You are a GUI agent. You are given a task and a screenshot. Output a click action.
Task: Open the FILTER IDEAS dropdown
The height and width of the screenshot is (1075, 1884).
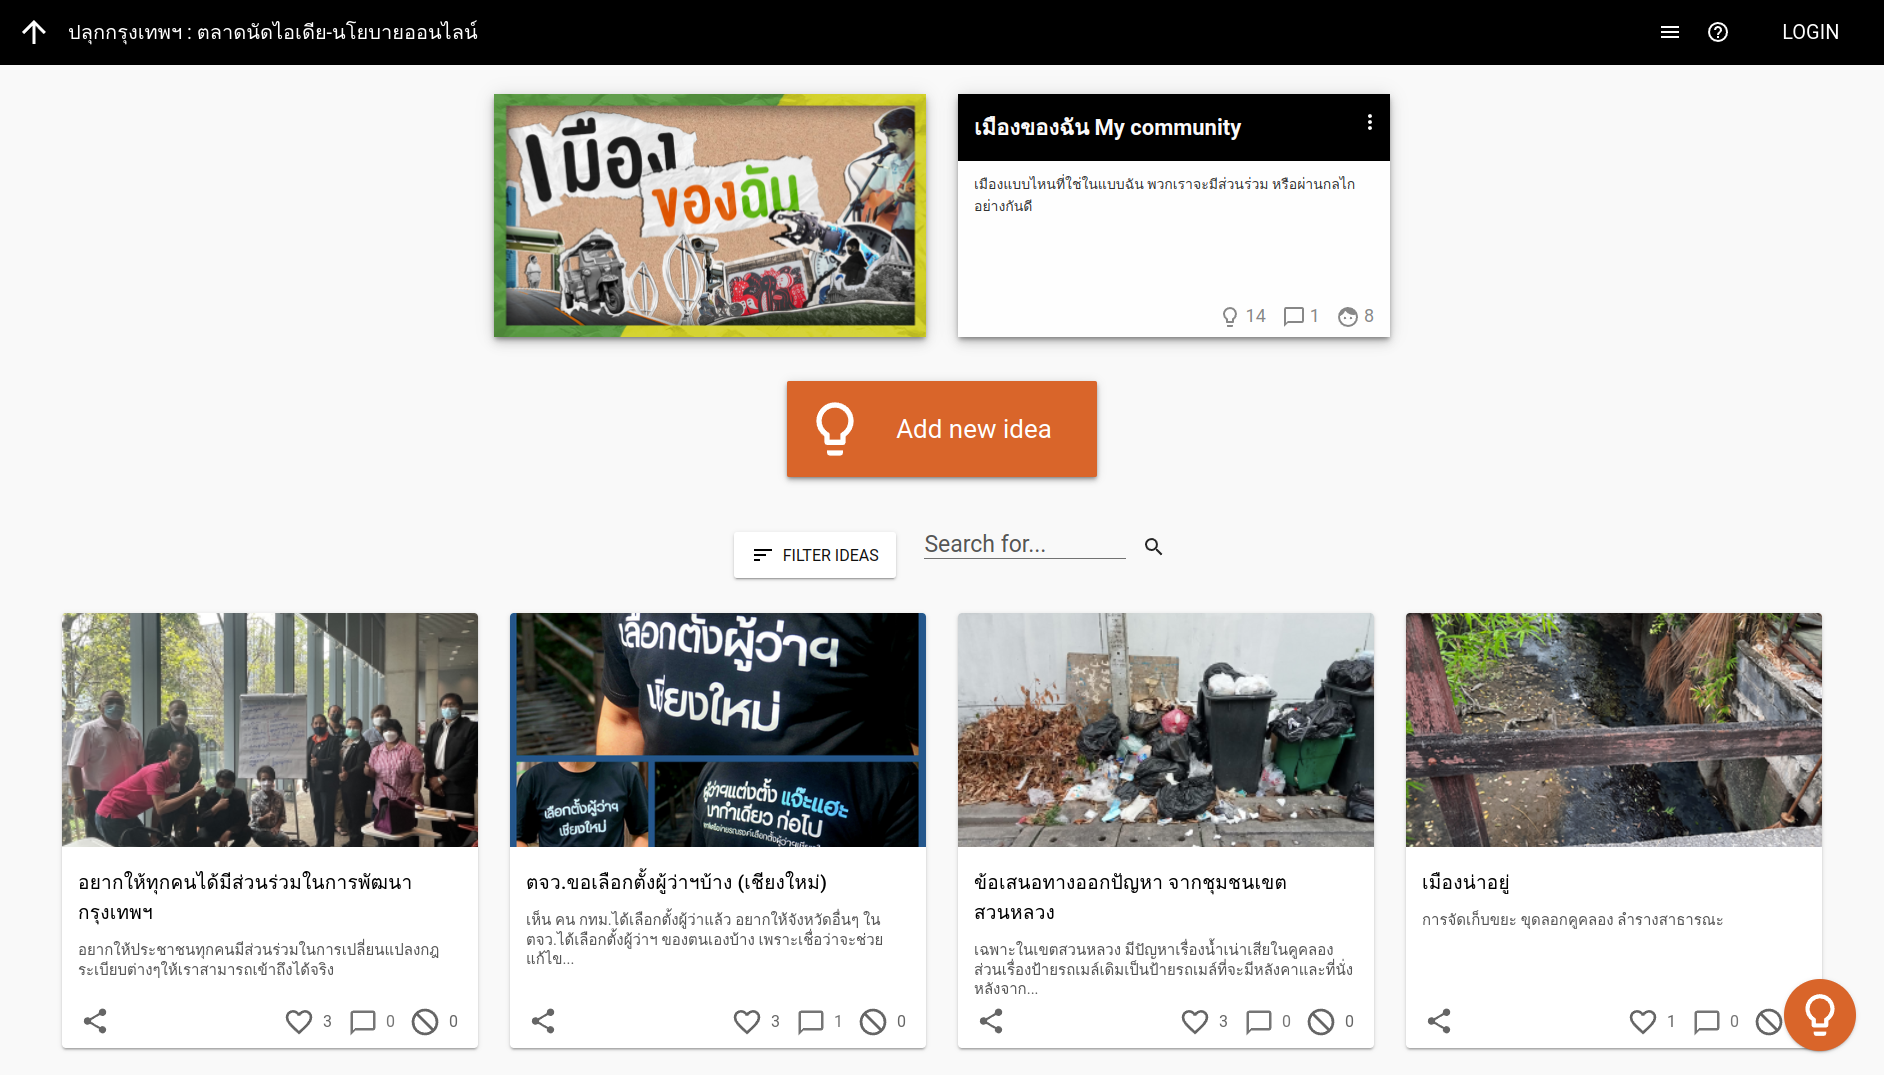coord(815,555)
